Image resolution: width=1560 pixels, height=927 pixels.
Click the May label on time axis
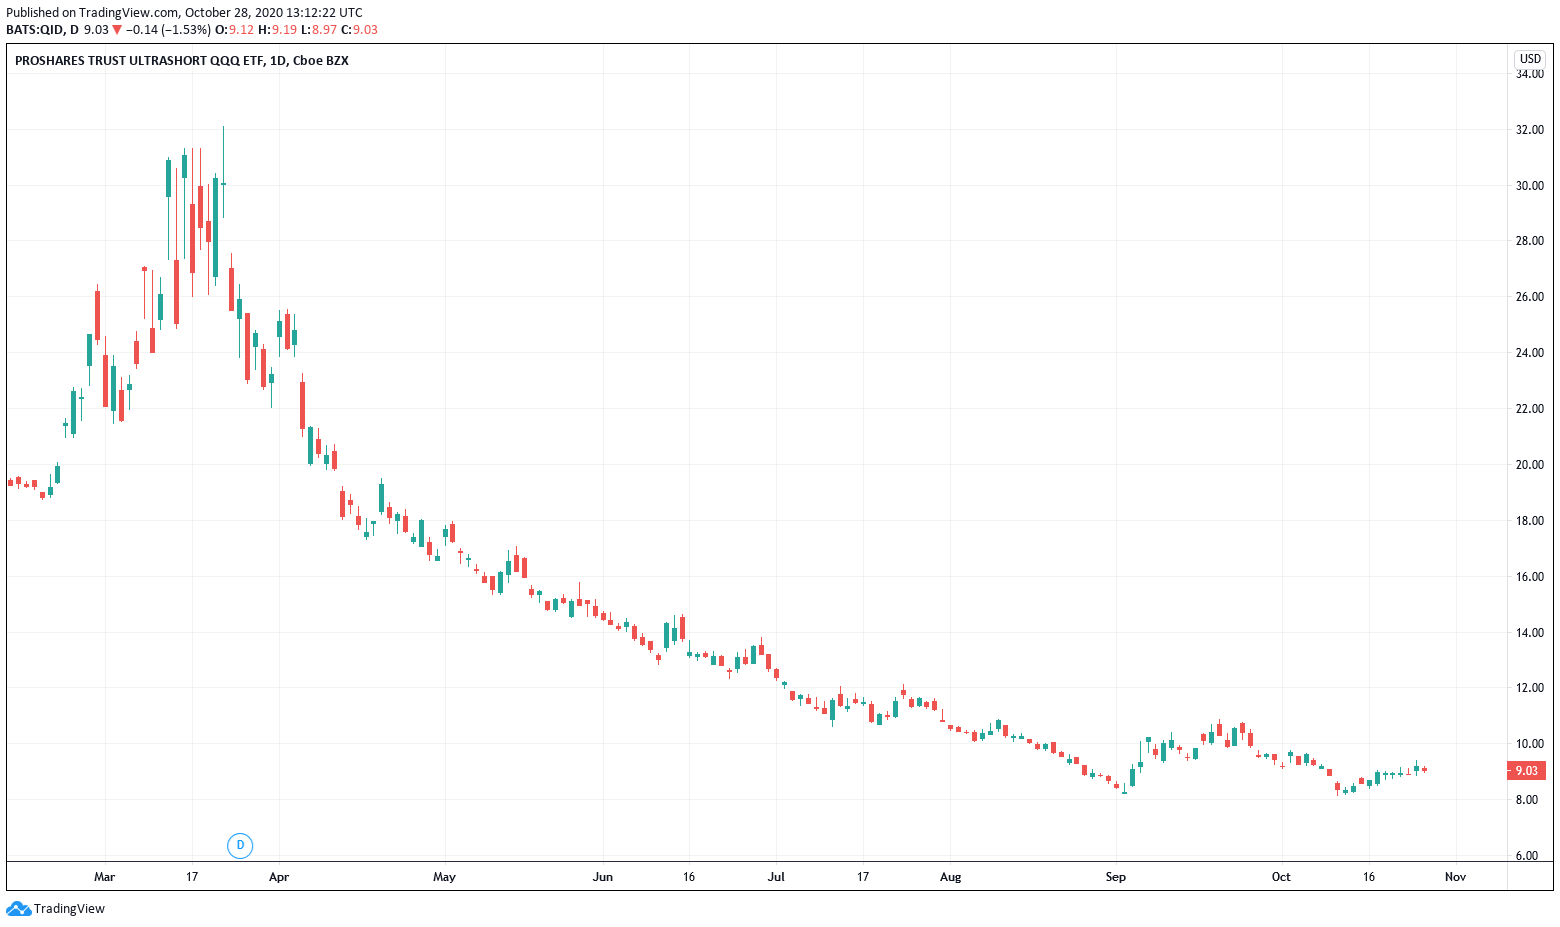coord(444,877)
